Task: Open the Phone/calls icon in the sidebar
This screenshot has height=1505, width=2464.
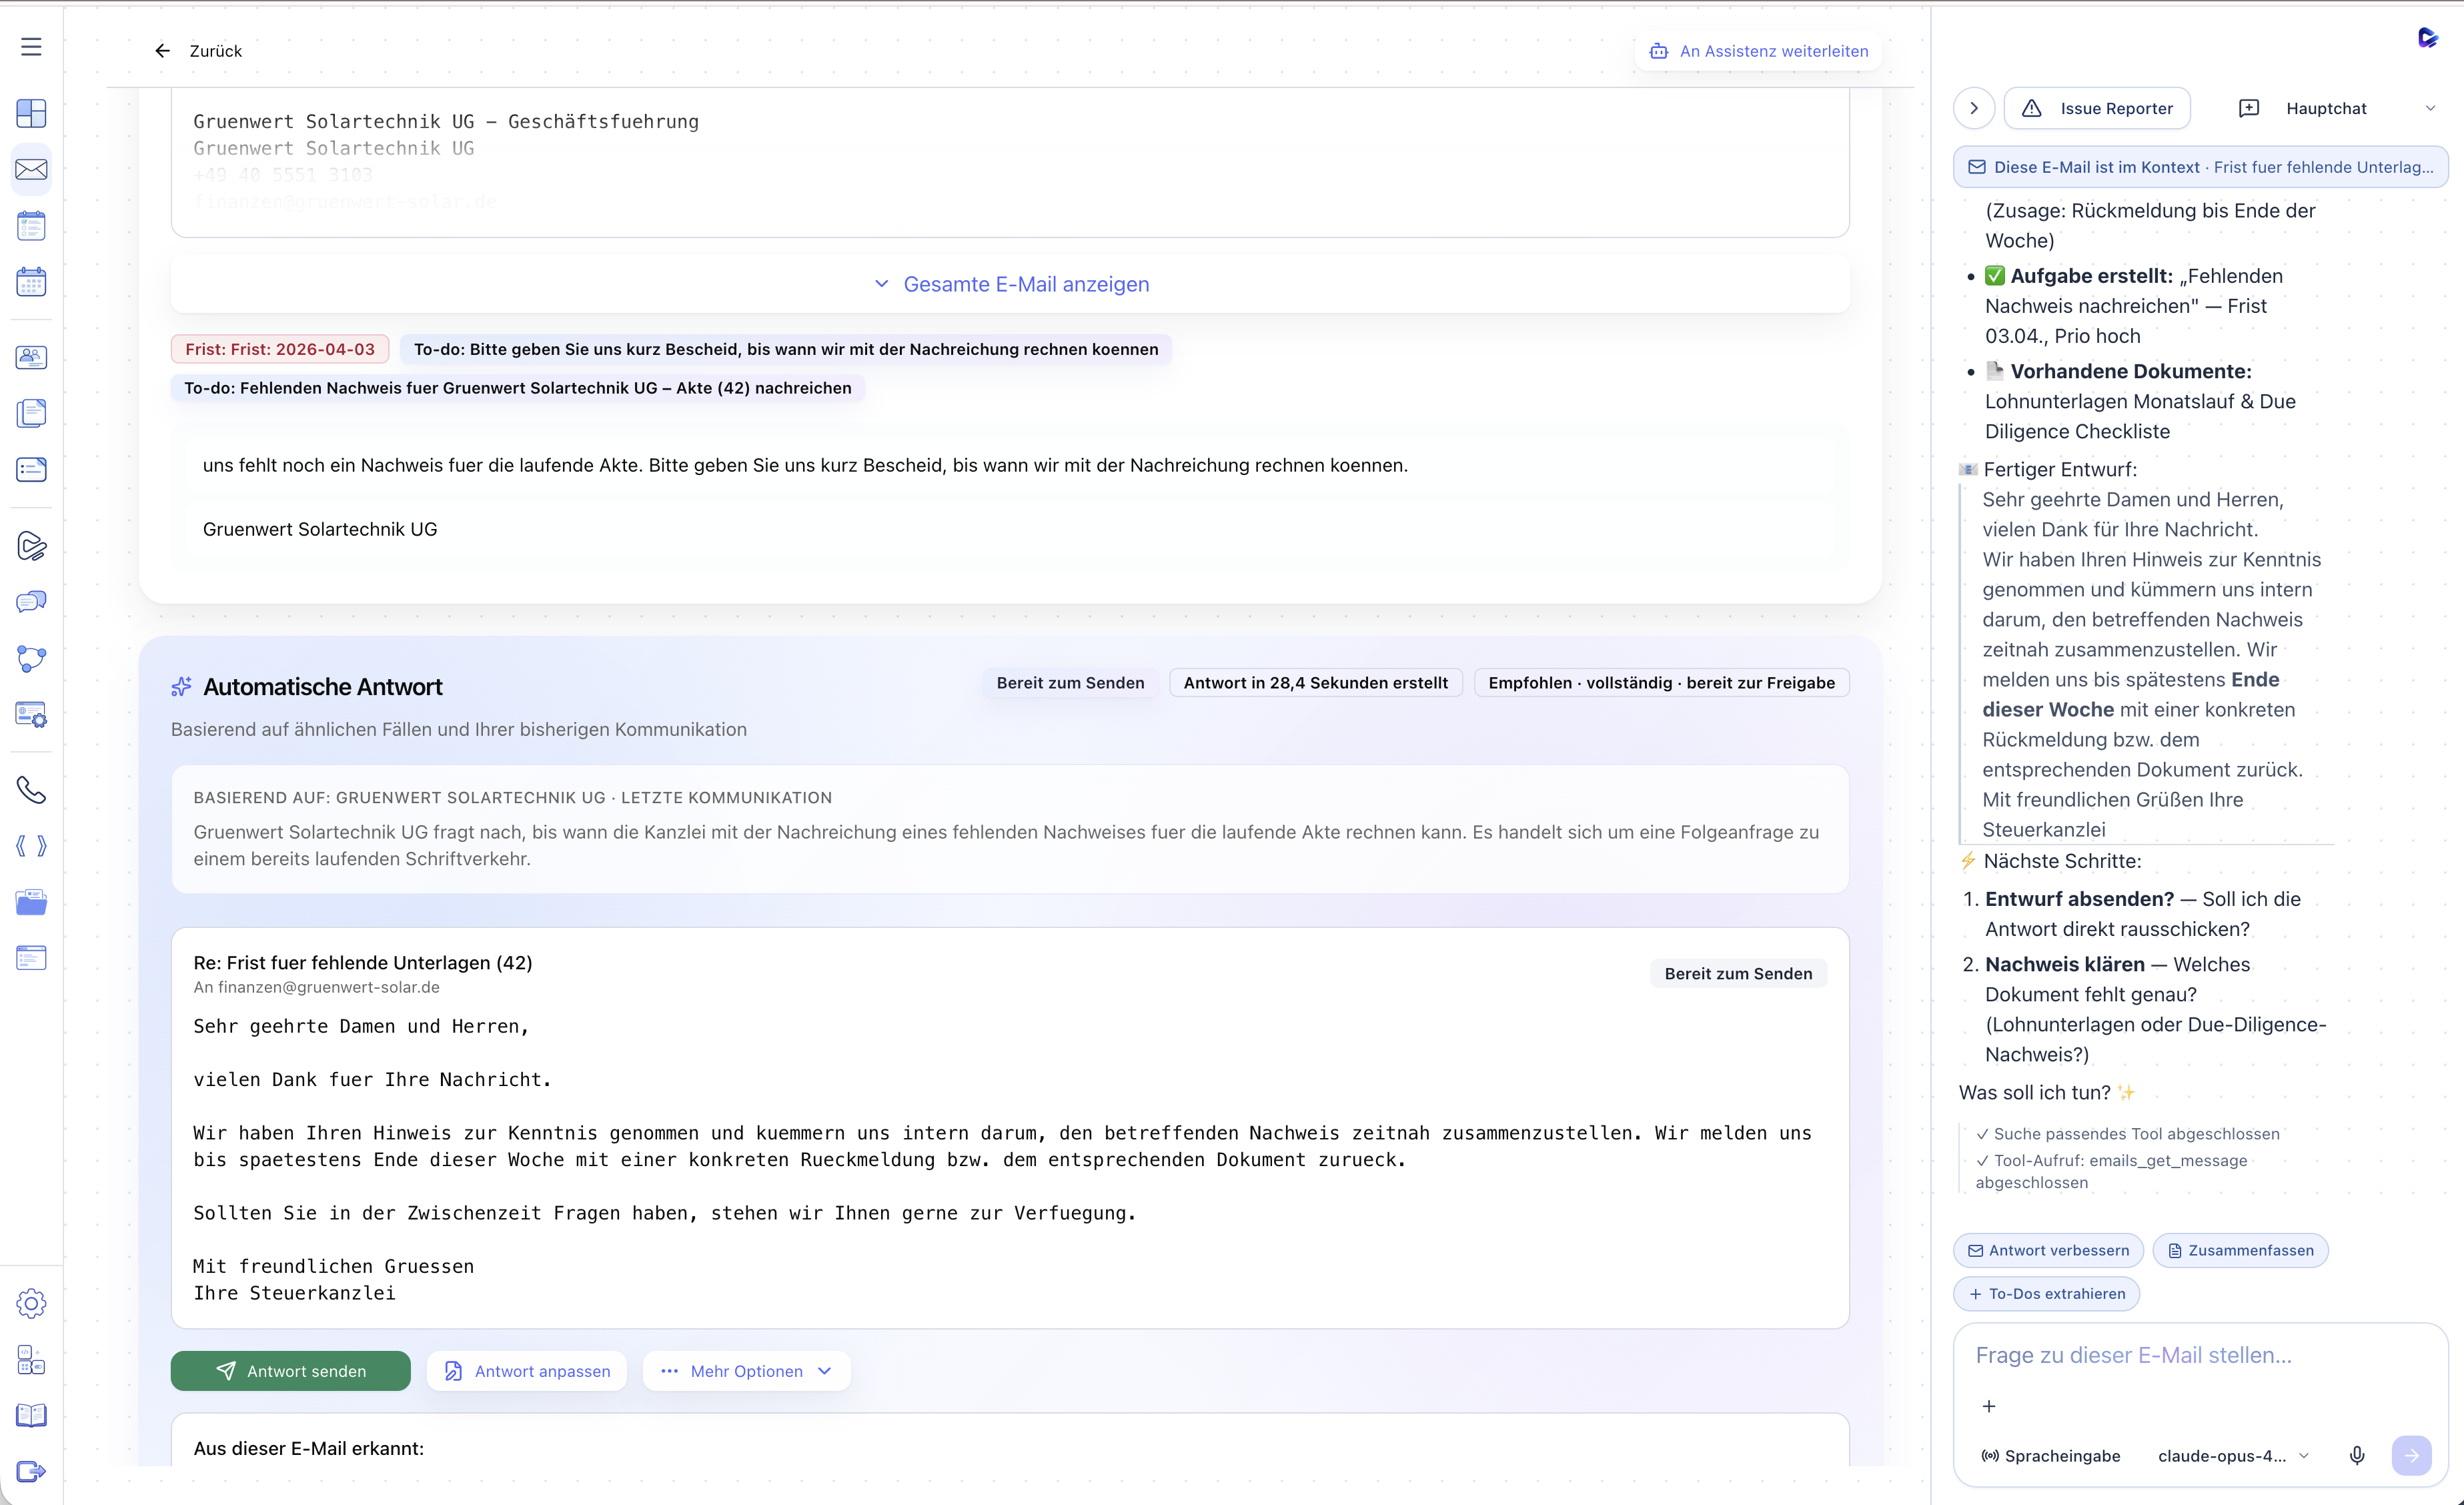Action: point(31,790)
